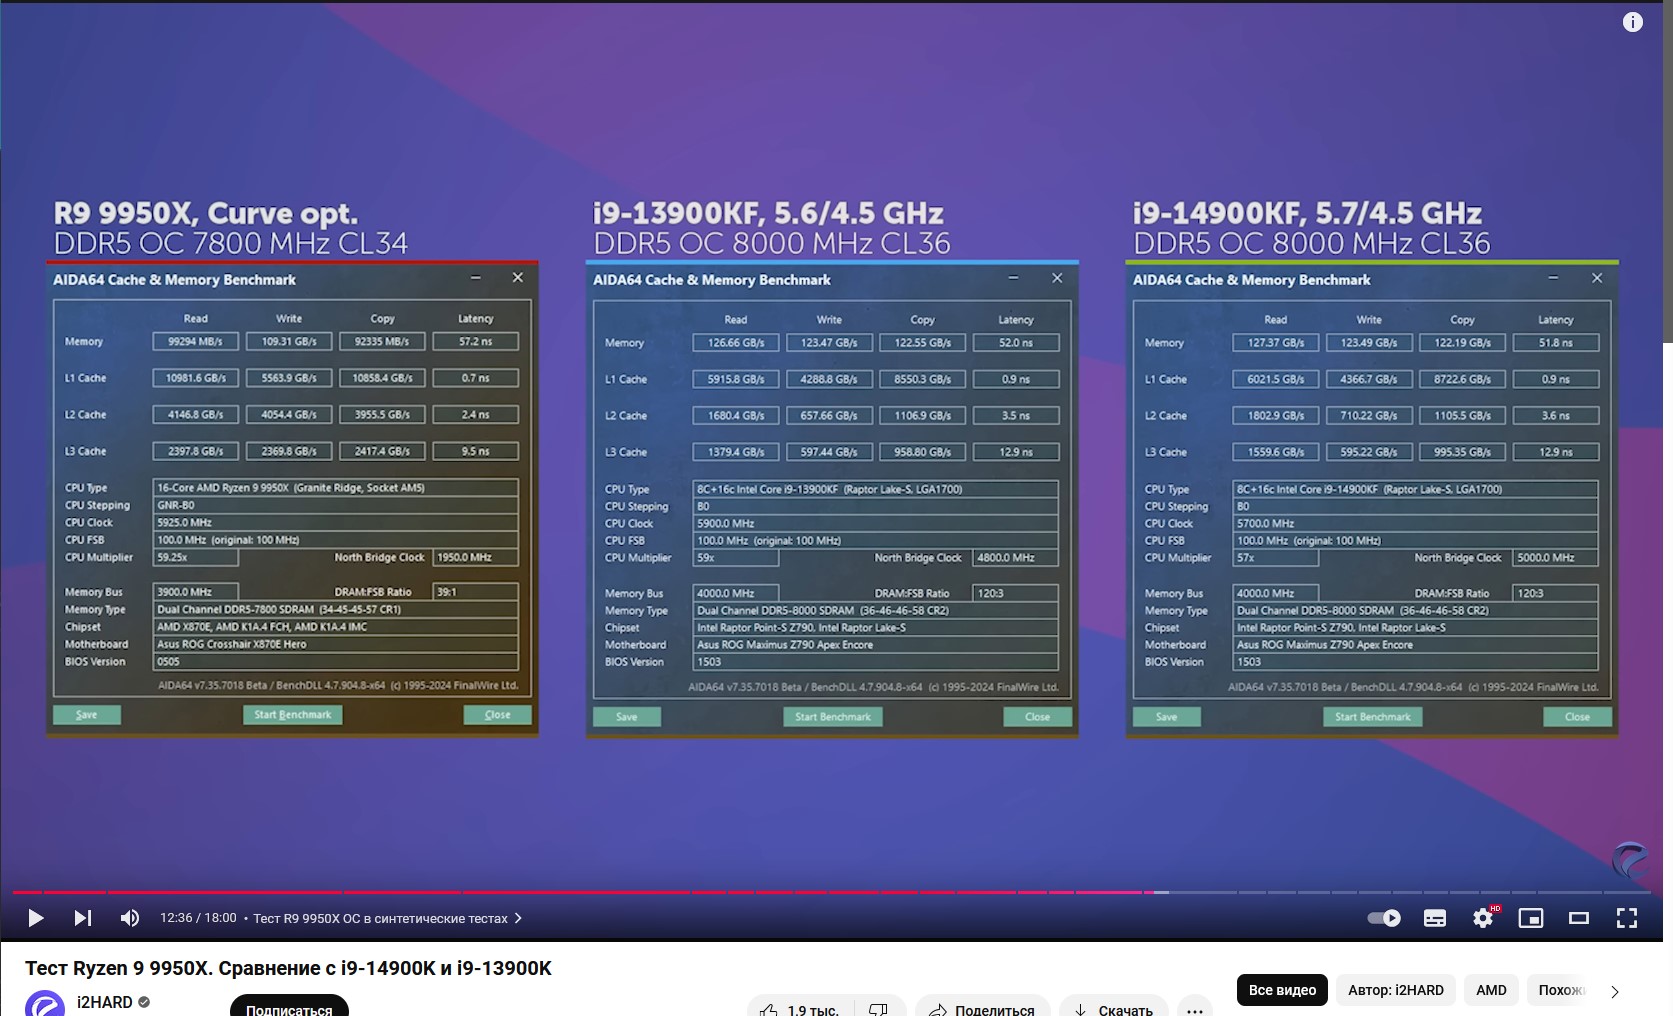Viewport: 1673px width, 1016px height.
Task: Click Start Benchmark in the R9 9950X window
Action: click(x=293, y=714)
